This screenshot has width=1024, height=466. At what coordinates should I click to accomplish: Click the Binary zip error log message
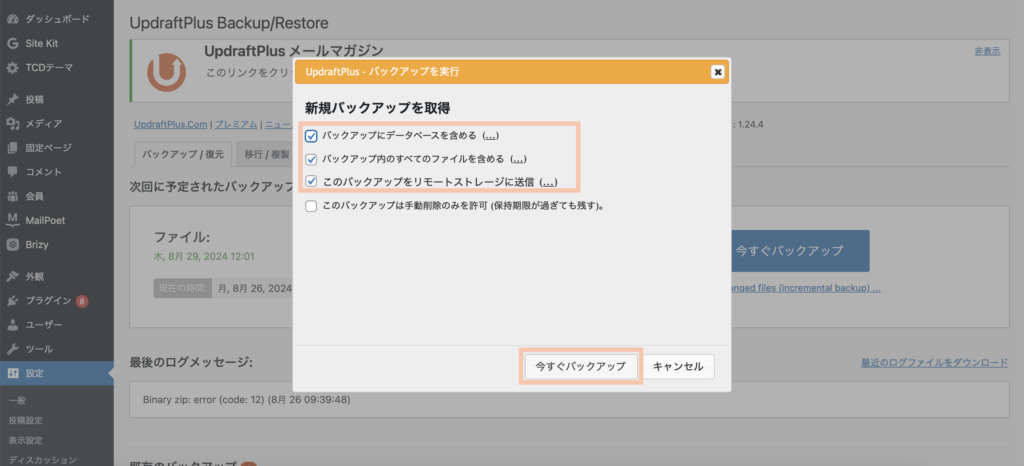(x=247, y=400)
